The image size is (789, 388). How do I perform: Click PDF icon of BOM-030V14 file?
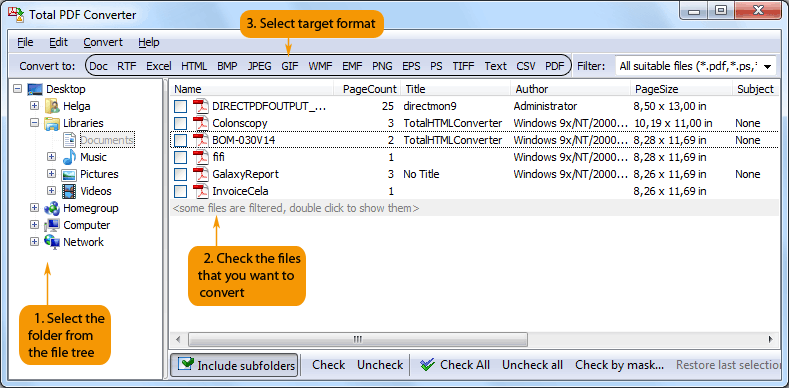[201, 140]
